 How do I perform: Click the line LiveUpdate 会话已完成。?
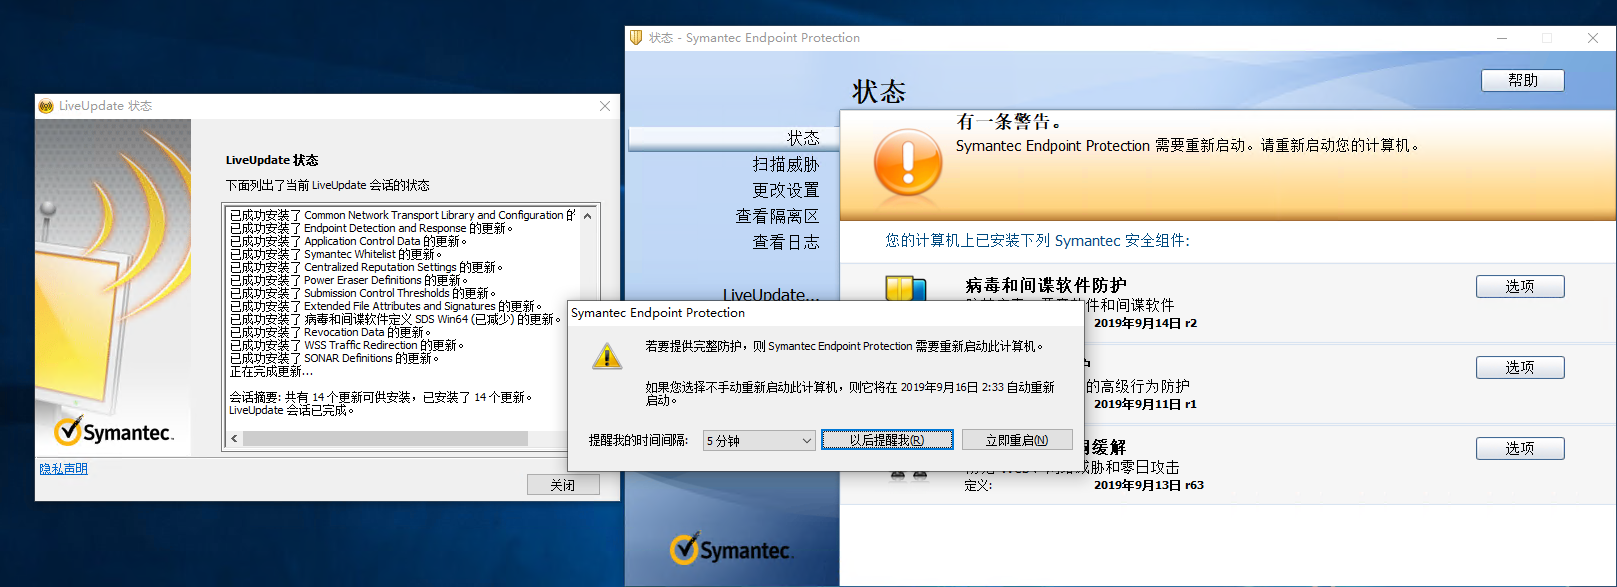[292, 410]
